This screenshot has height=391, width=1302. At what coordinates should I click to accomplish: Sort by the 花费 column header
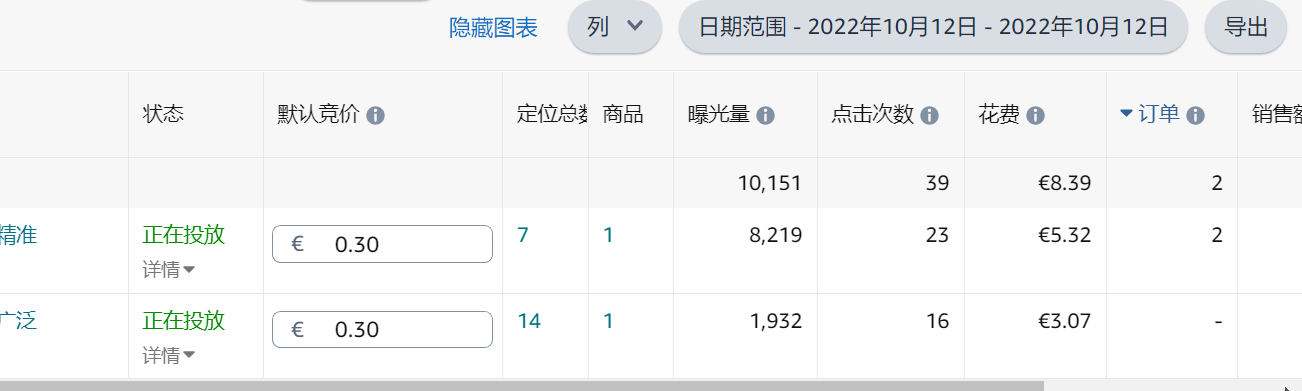click(999, 115)
